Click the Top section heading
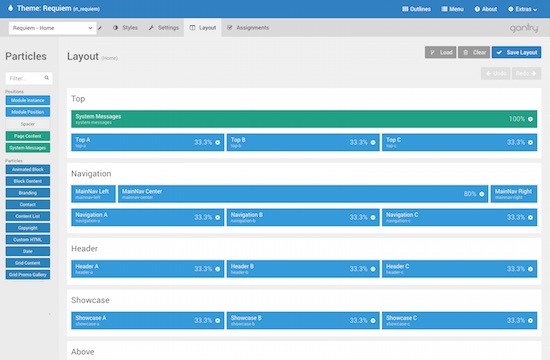This screenshot has height=360, width=550. point(78,99)
